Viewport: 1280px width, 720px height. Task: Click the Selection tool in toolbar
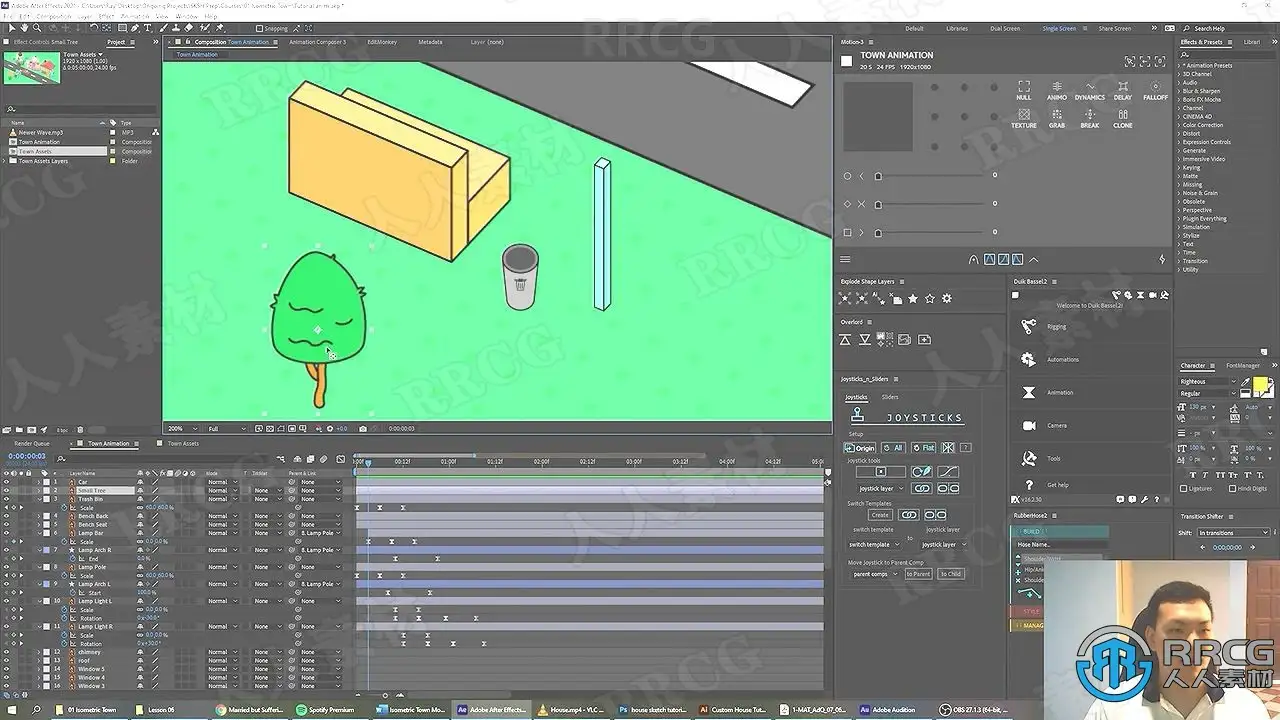(x=11, y=28)
